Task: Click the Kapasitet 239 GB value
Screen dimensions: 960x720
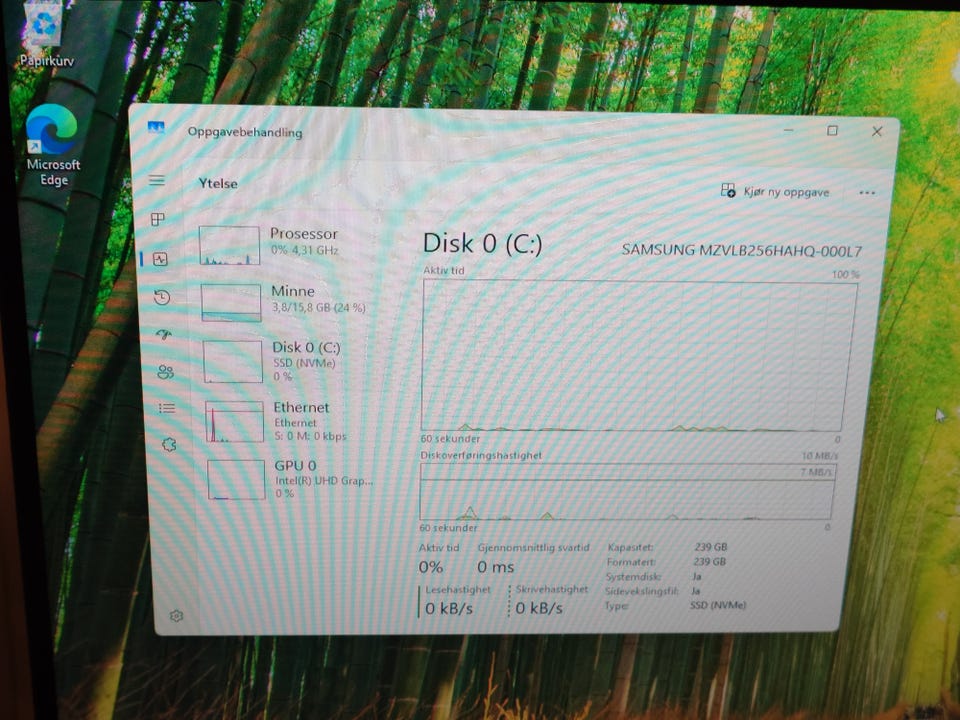Action: [710, 547]
